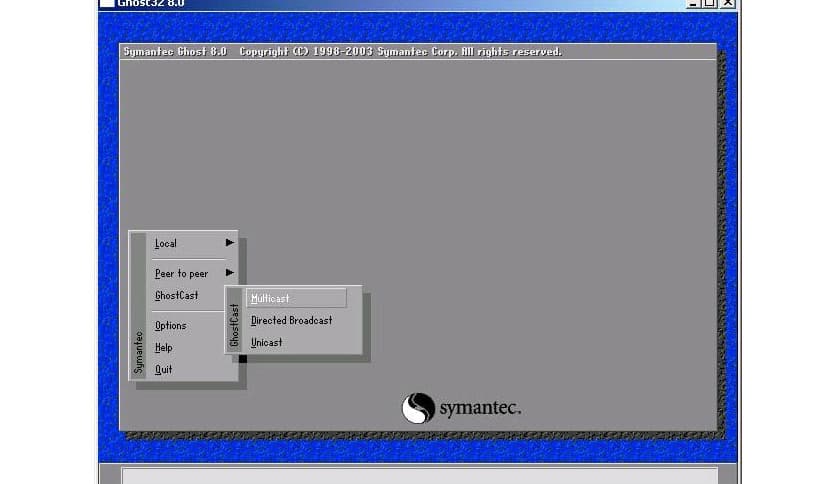The height and width of the screenshot is (484, 836).
Task: Choose Quit to exit Ghost
Action: click(164, 369)
